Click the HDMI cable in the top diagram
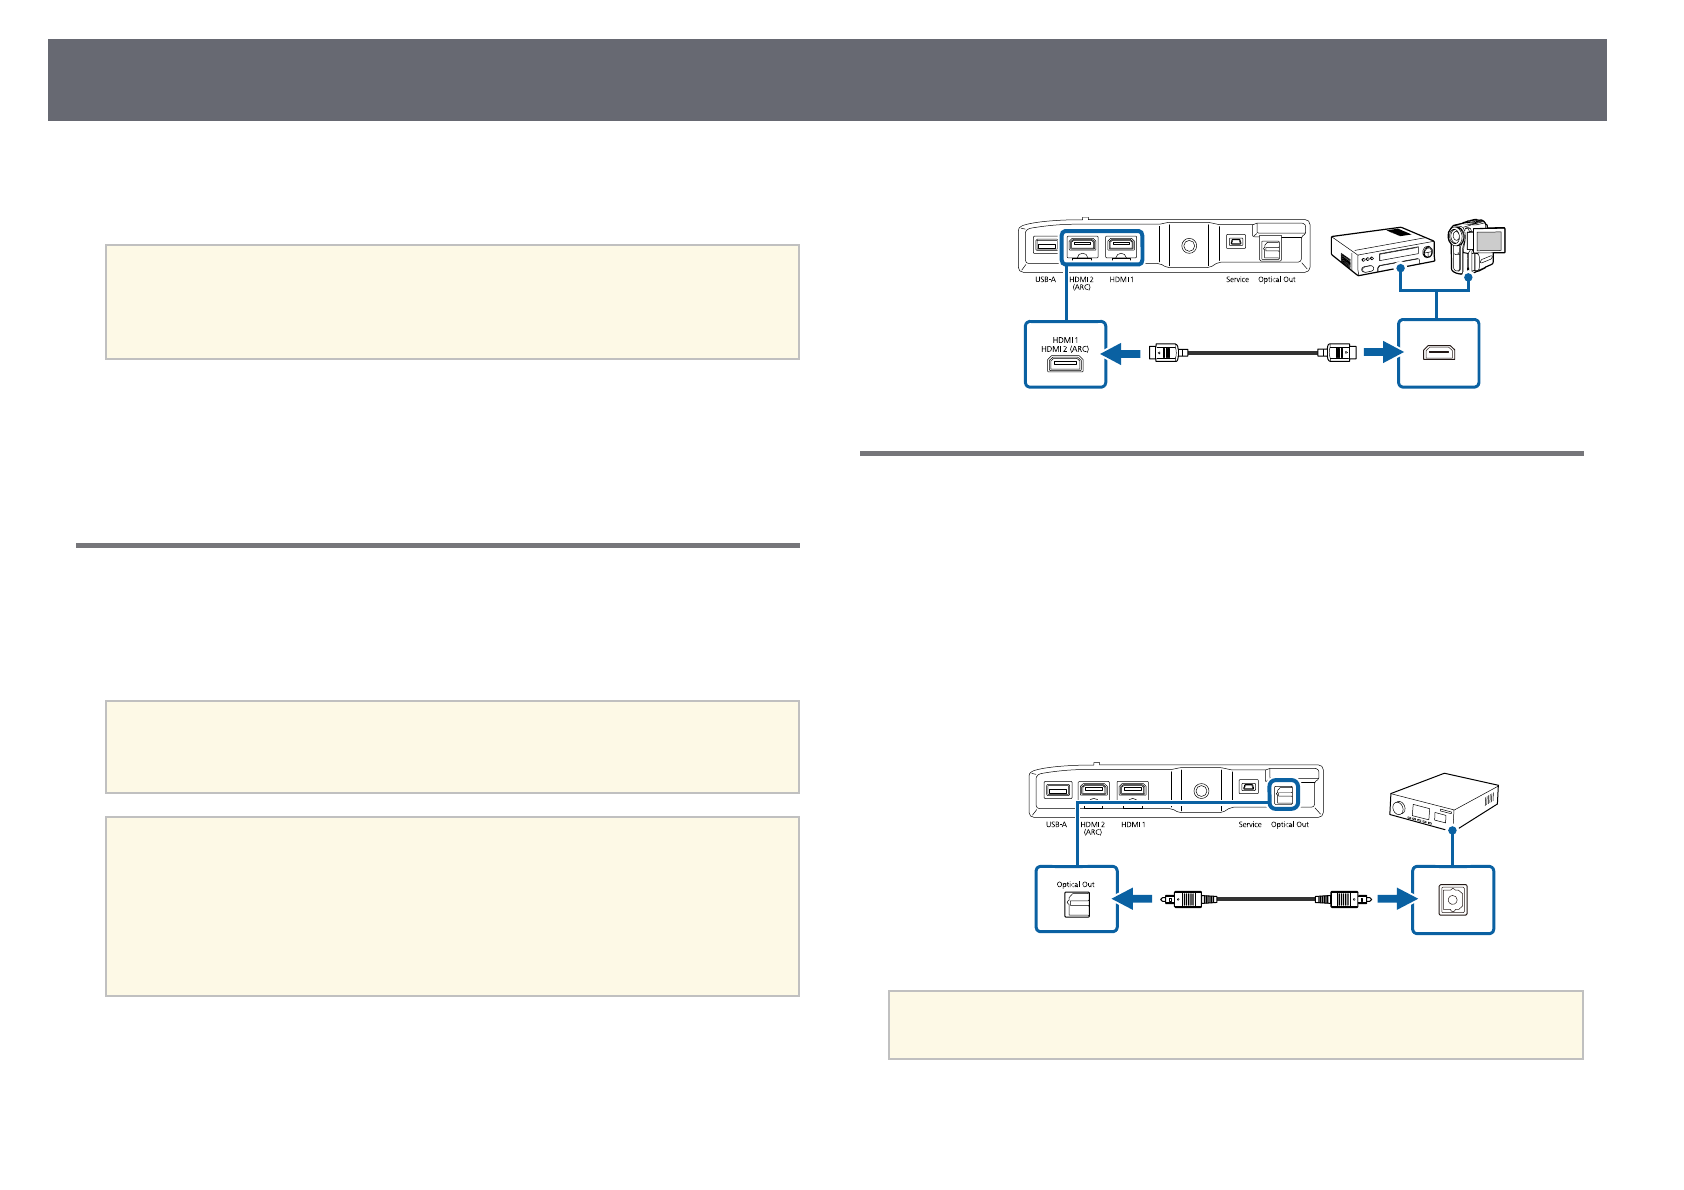1684x1190 pixels. coord(1252,352)
